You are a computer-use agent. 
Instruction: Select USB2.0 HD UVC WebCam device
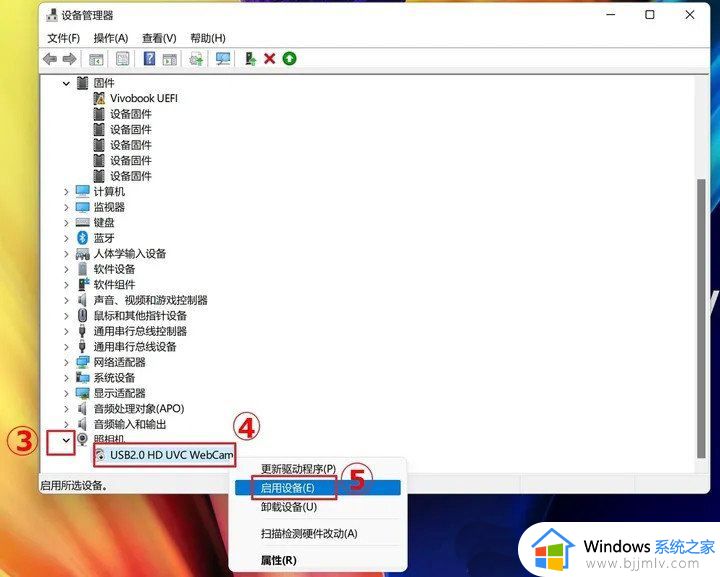[171, 455]
